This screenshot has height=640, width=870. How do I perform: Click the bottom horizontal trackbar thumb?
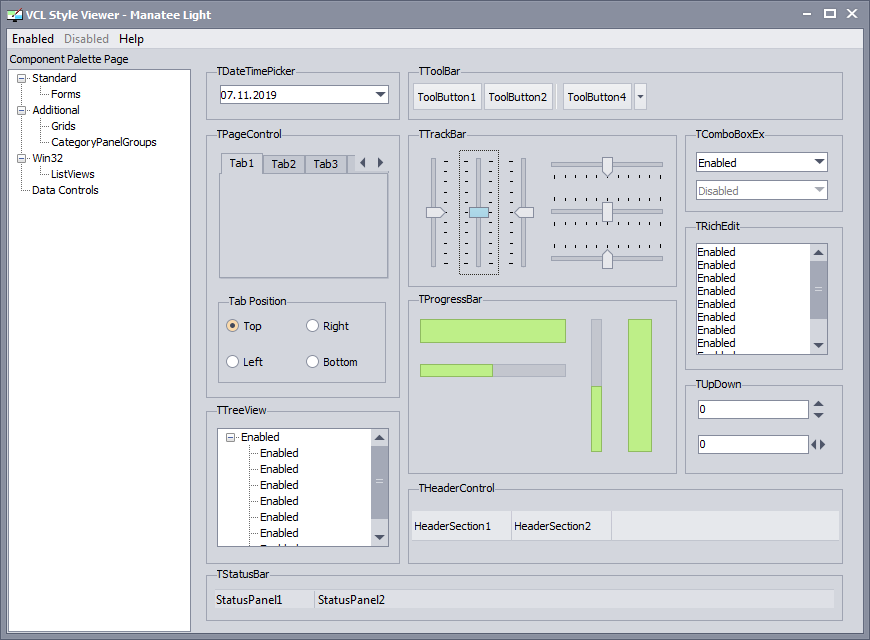[608, 259]
